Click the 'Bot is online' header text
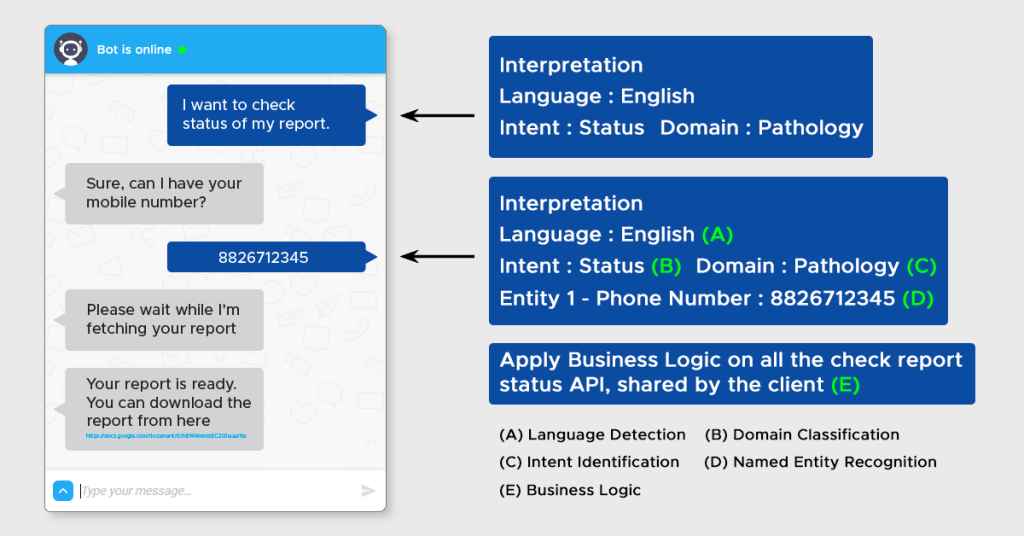The image size is (1024, 536). tap(134, 50)
